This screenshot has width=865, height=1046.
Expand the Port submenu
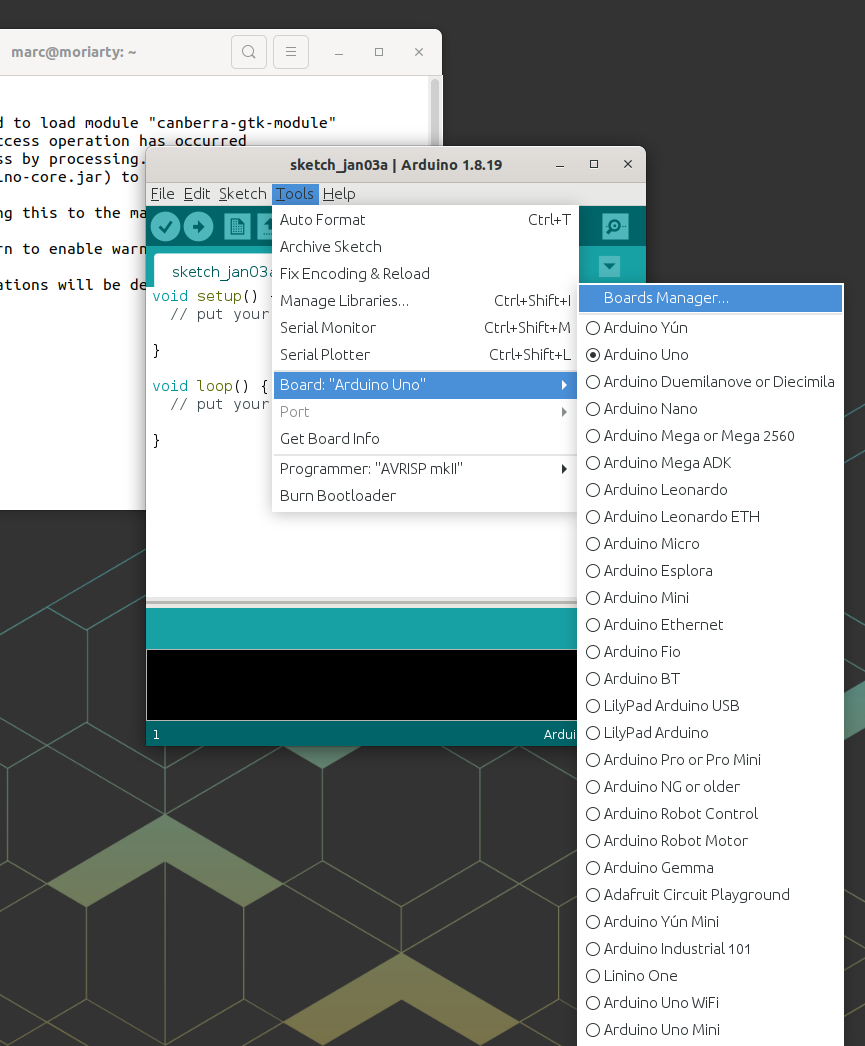pyautogui.click(x=425, y=412)
